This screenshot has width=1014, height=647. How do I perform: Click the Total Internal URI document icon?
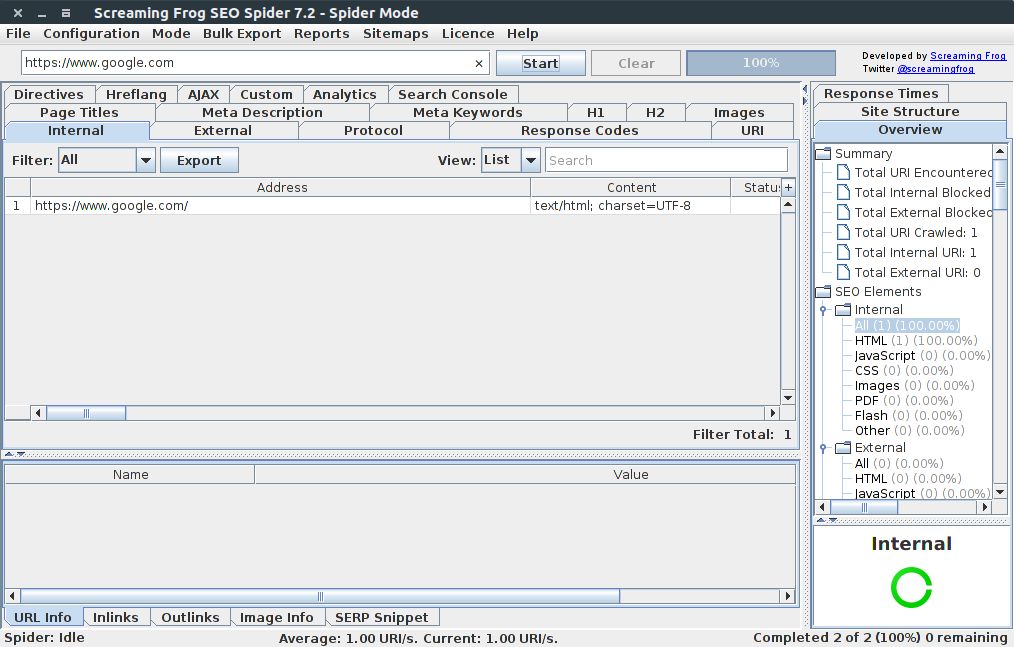(x=843, y=252)
